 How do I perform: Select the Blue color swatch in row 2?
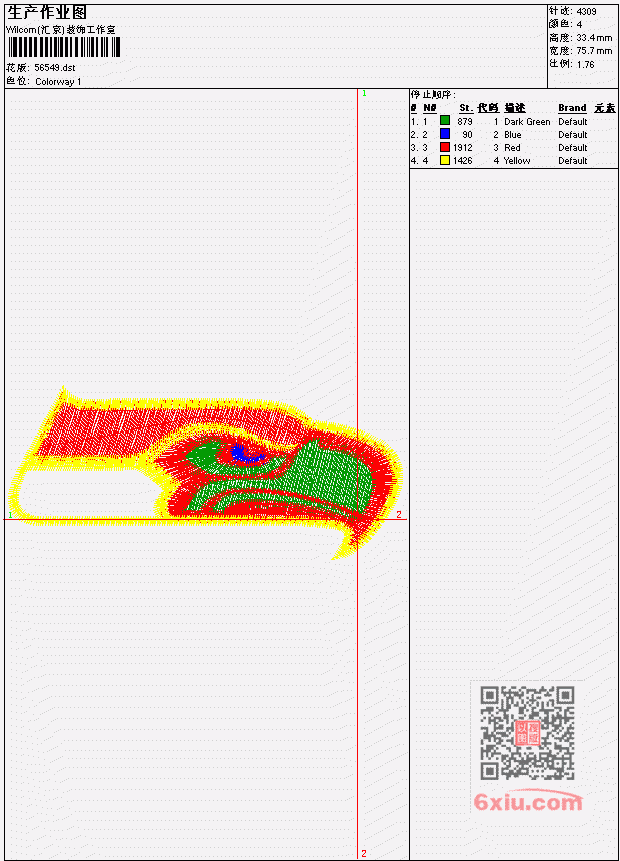tap(445, 134)
